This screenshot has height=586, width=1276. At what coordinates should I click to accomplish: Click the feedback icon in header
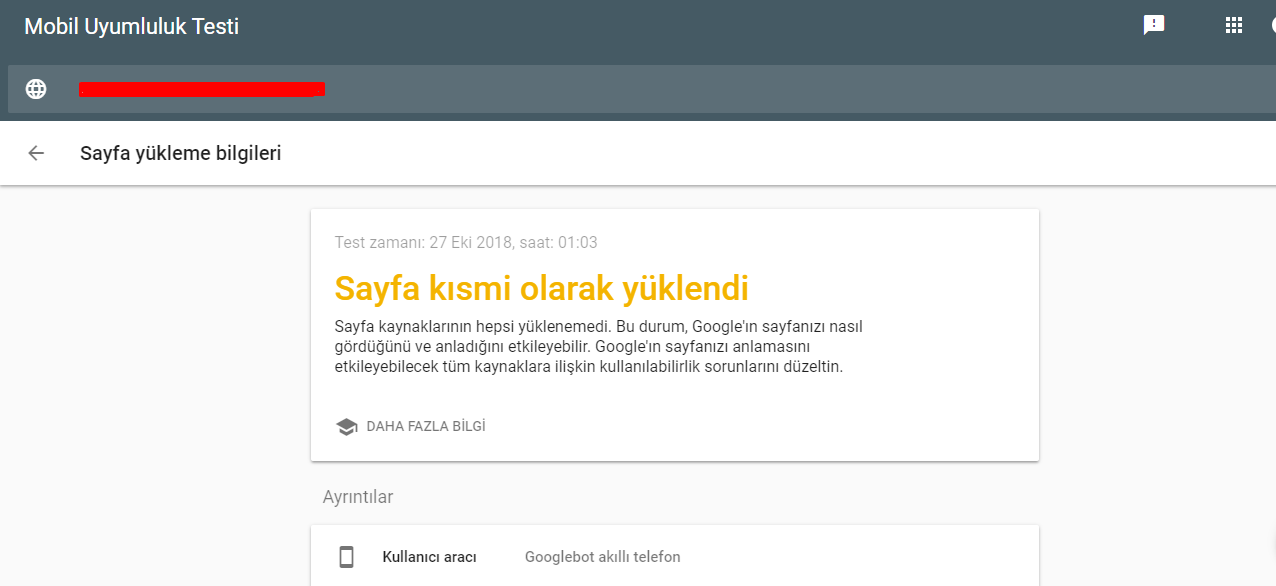(1154, 26)
